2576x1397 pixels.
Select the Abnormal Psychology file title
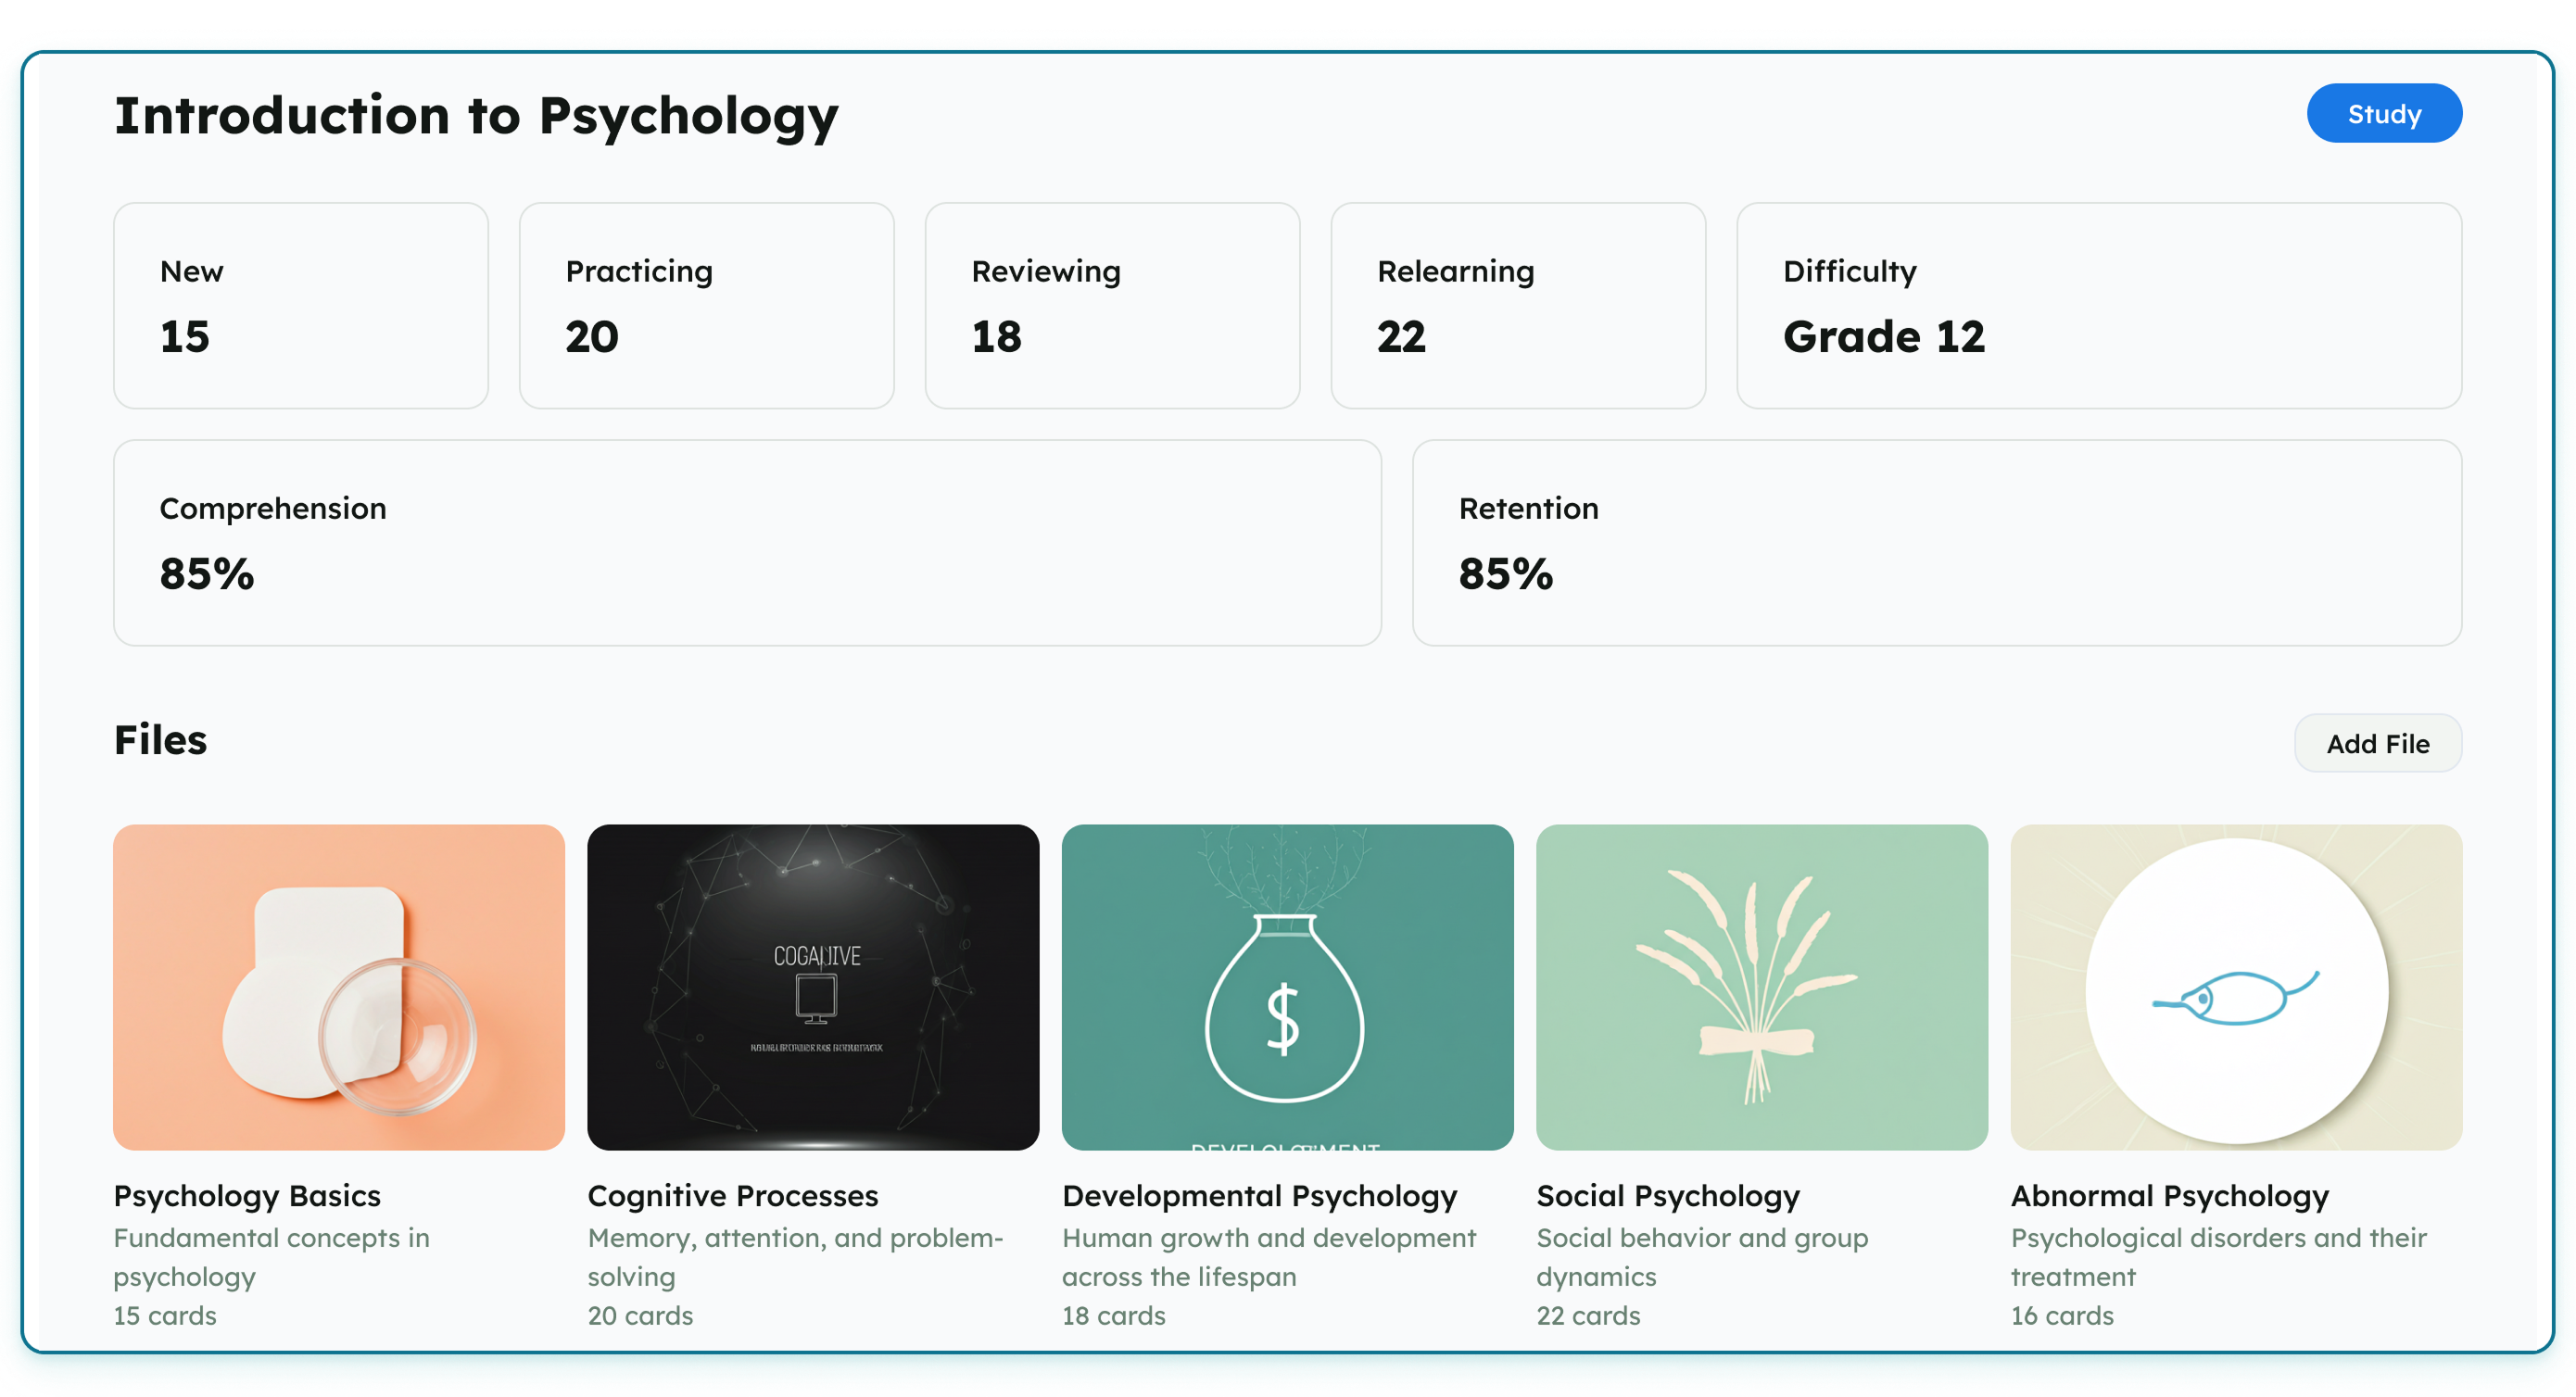pos(2169,1196)
